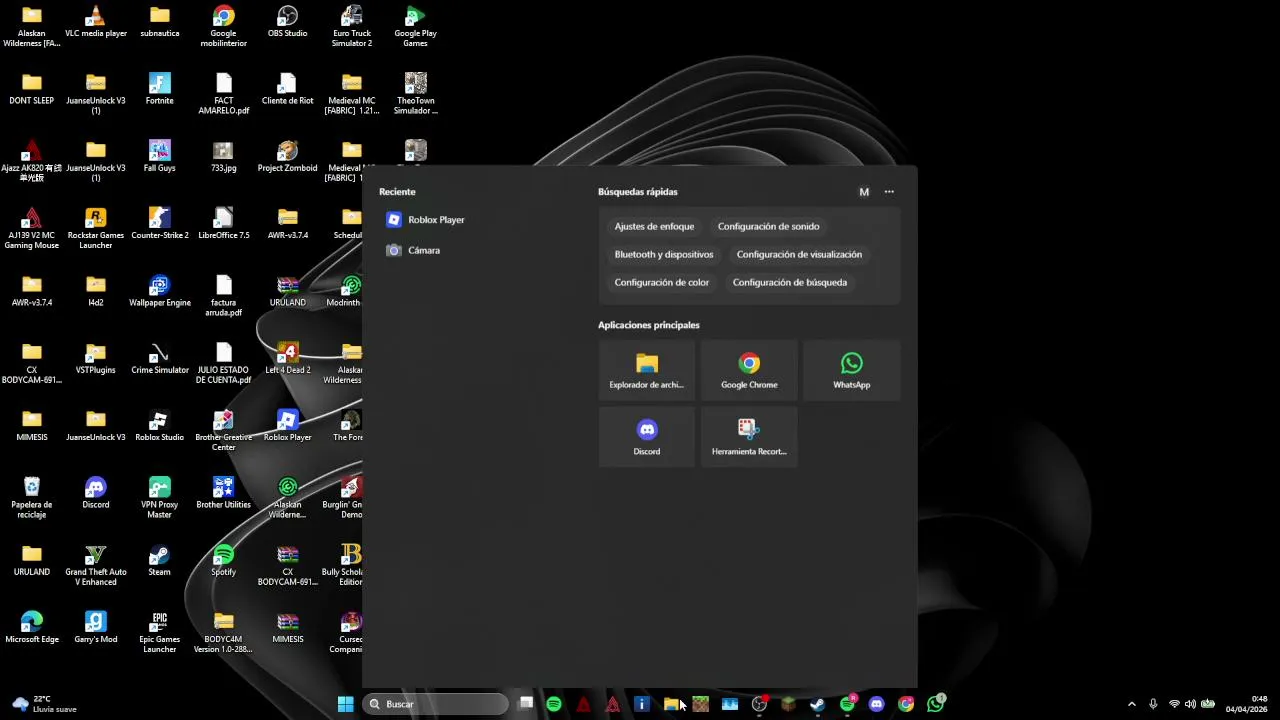The height and width of the screenshot is (720, 1280).
Task: Select OBS Studio desktop shortcut
Action: (288, 22)
